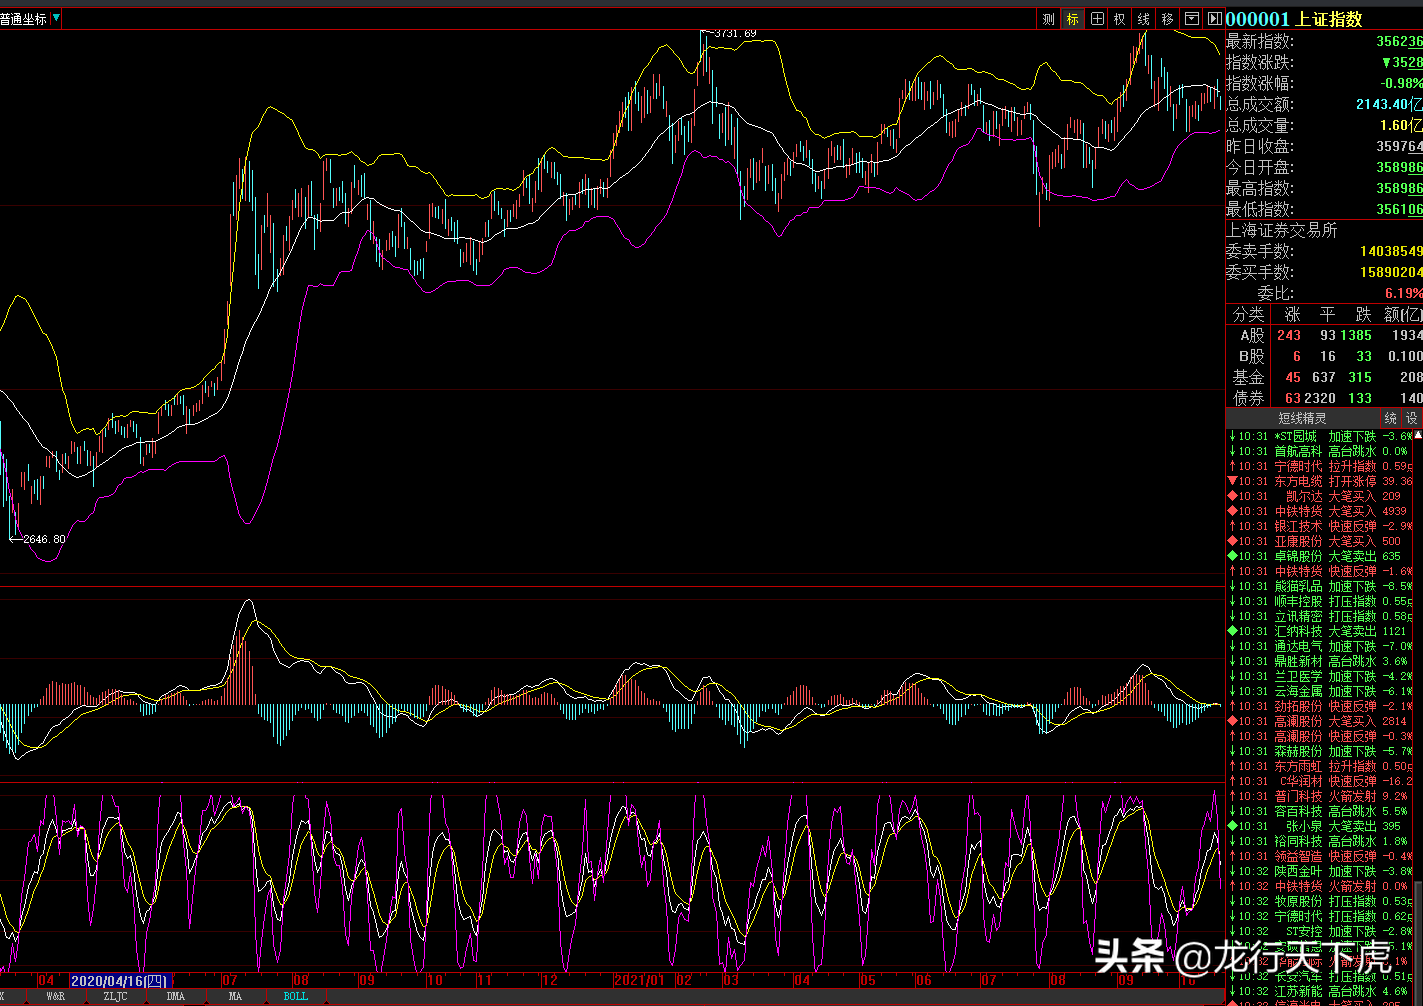Screen dimensions: 1423x1006
Task: Select the 亚康股份 大笔买入 row
Action: [1319, 542]
